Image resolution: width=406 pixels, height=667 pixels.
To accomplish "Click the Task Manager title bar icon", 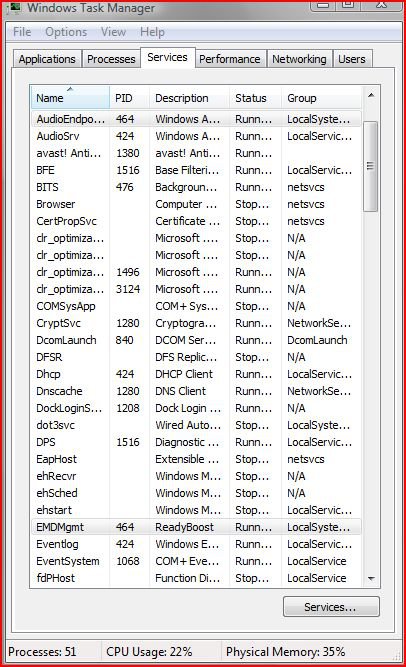I will click(x=15, y=7).
